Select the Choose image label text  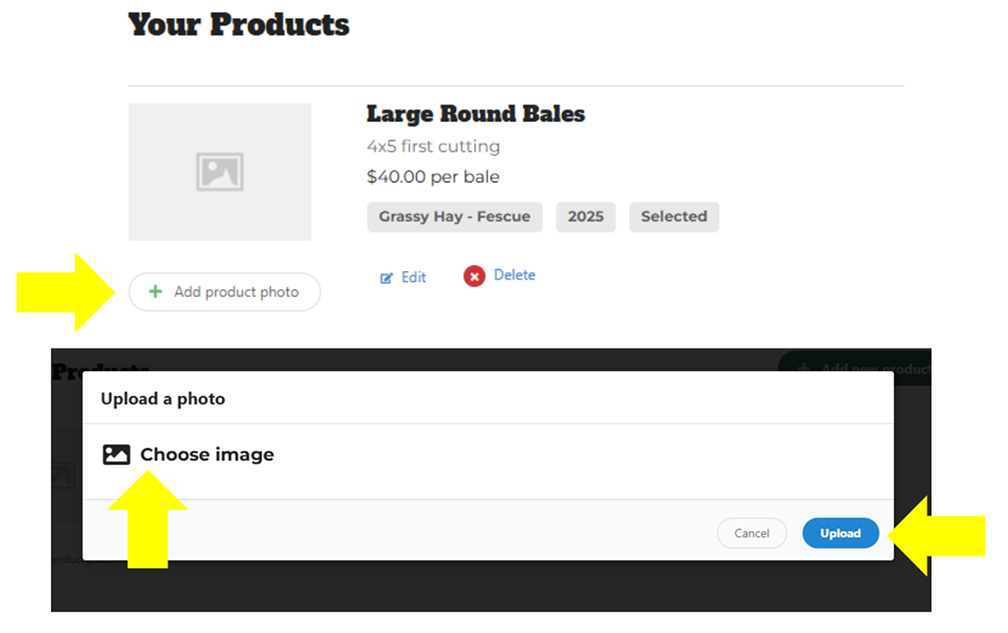click(x=206, y=455)
